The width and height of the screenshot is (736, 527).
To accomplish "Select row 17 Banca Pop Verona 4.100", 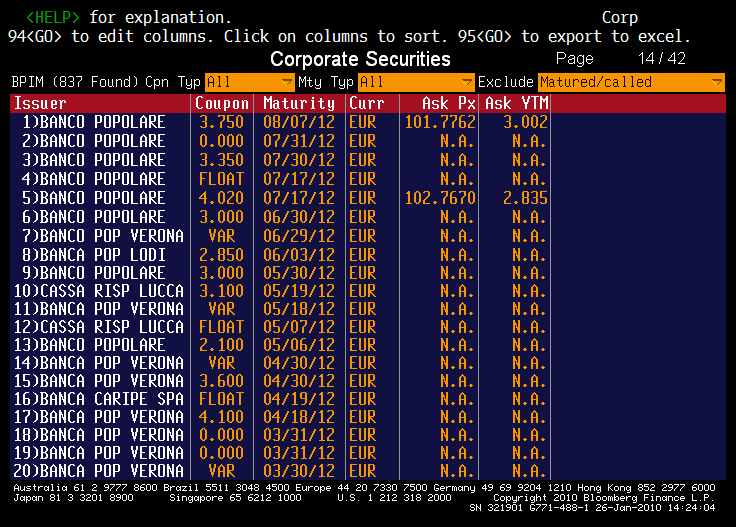I will (x=100, y=416).
